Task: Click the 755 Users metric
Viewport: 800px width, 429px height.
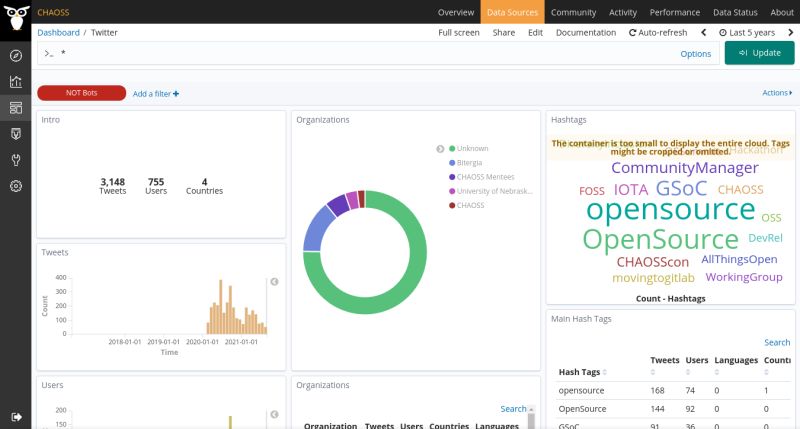Action: click(156, 186)
